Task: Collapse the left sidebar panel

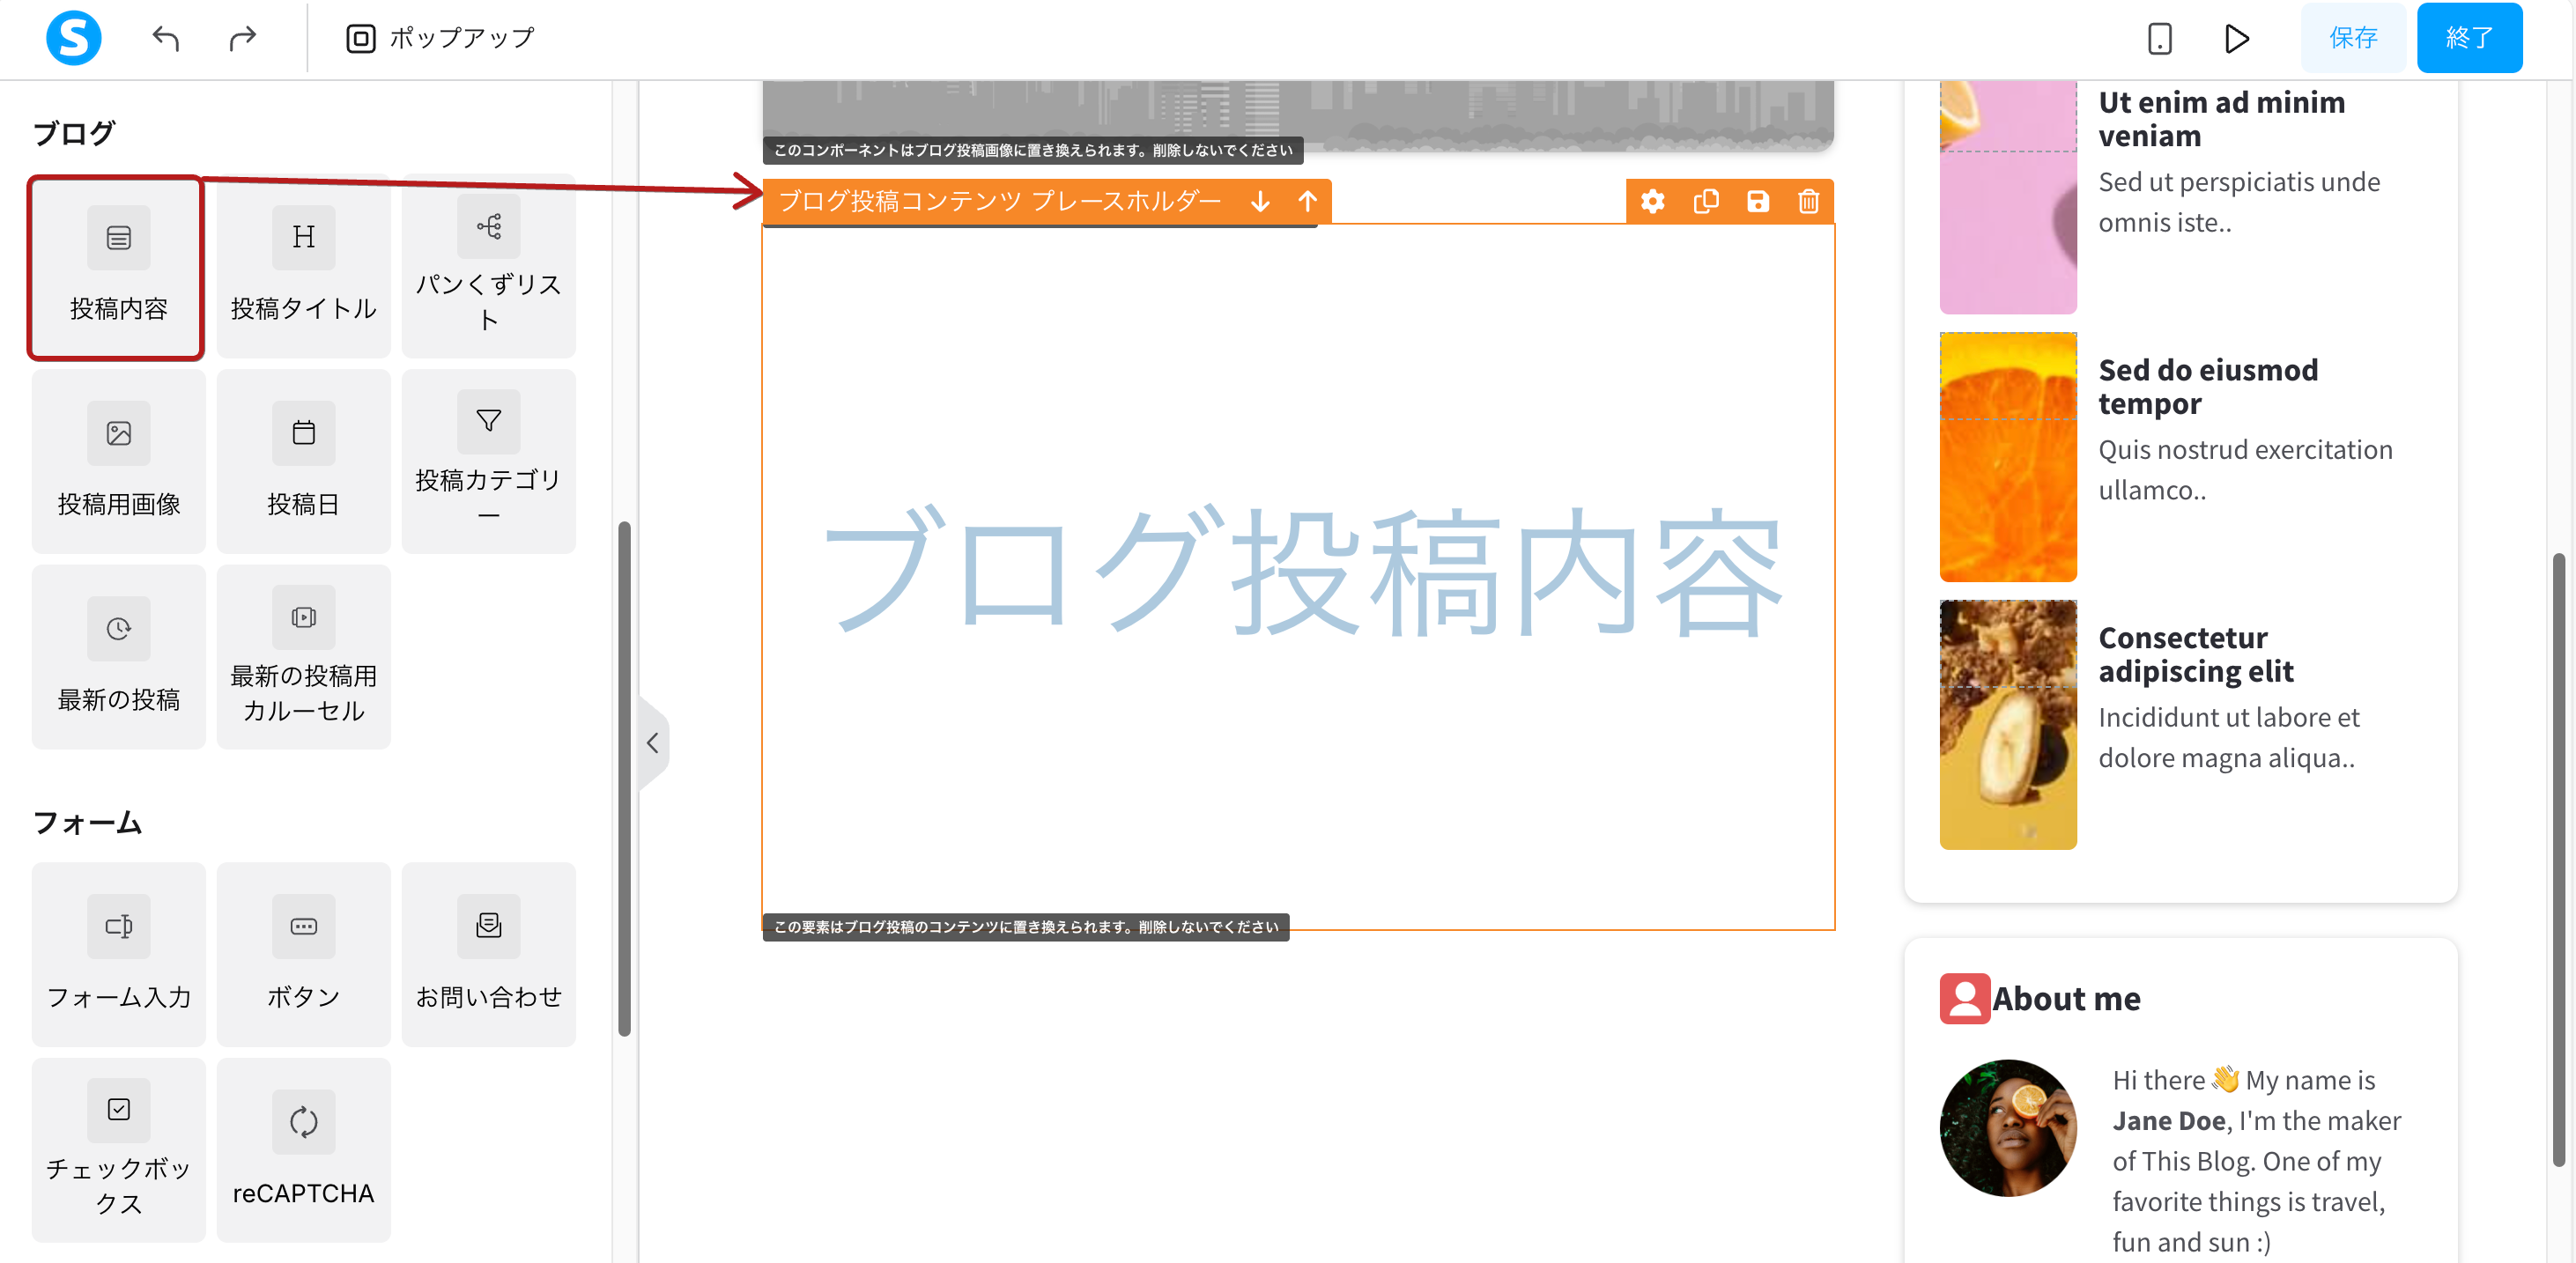Action: pos(653,743)
